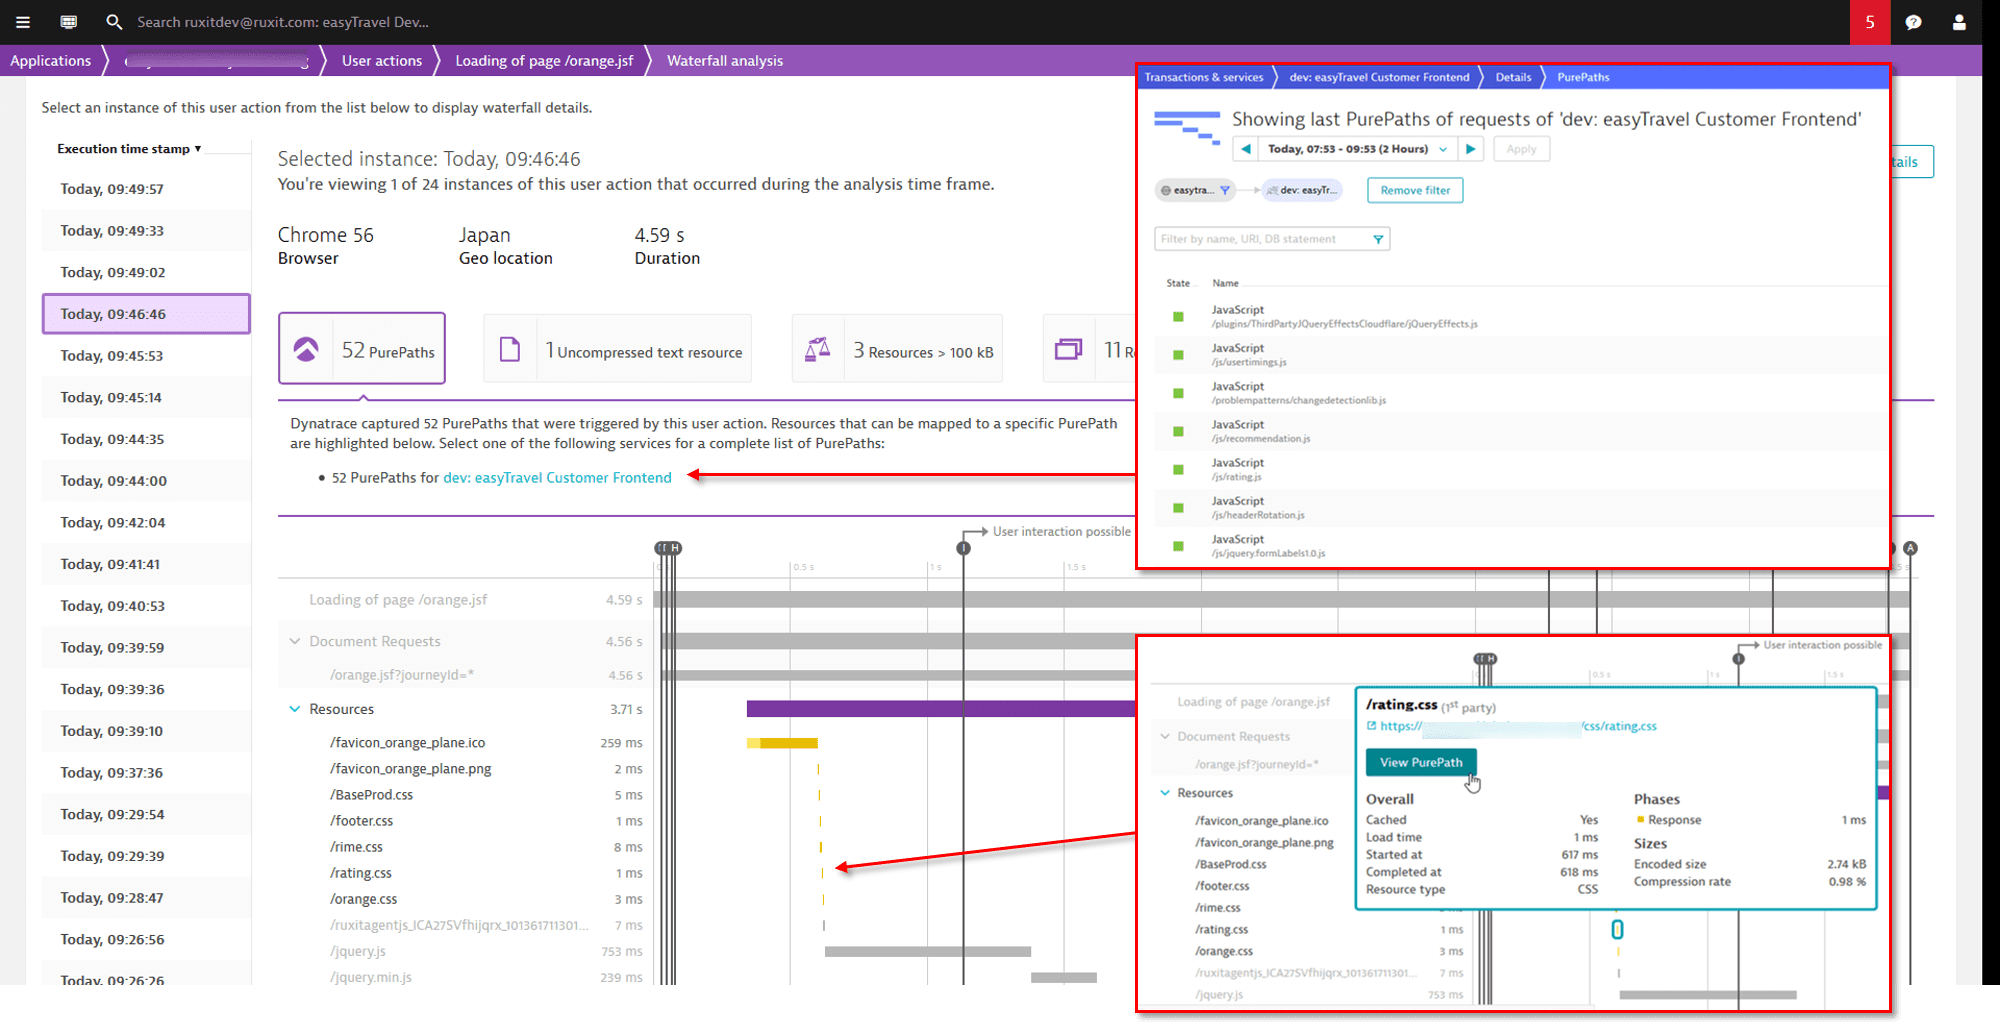Open the problems counter badge showing 5

1869,22
